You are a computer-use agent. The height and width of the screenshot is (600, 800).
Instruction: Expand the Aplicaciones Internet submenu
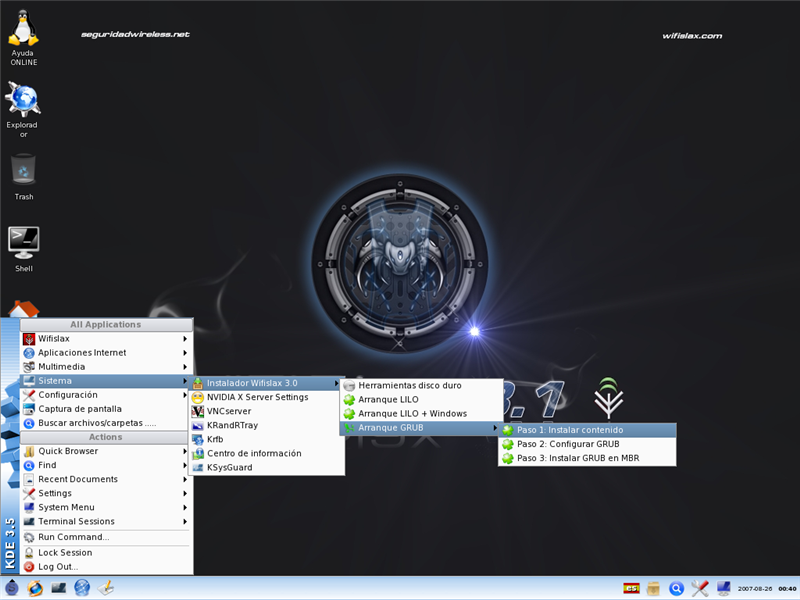[x=105, y=353]
